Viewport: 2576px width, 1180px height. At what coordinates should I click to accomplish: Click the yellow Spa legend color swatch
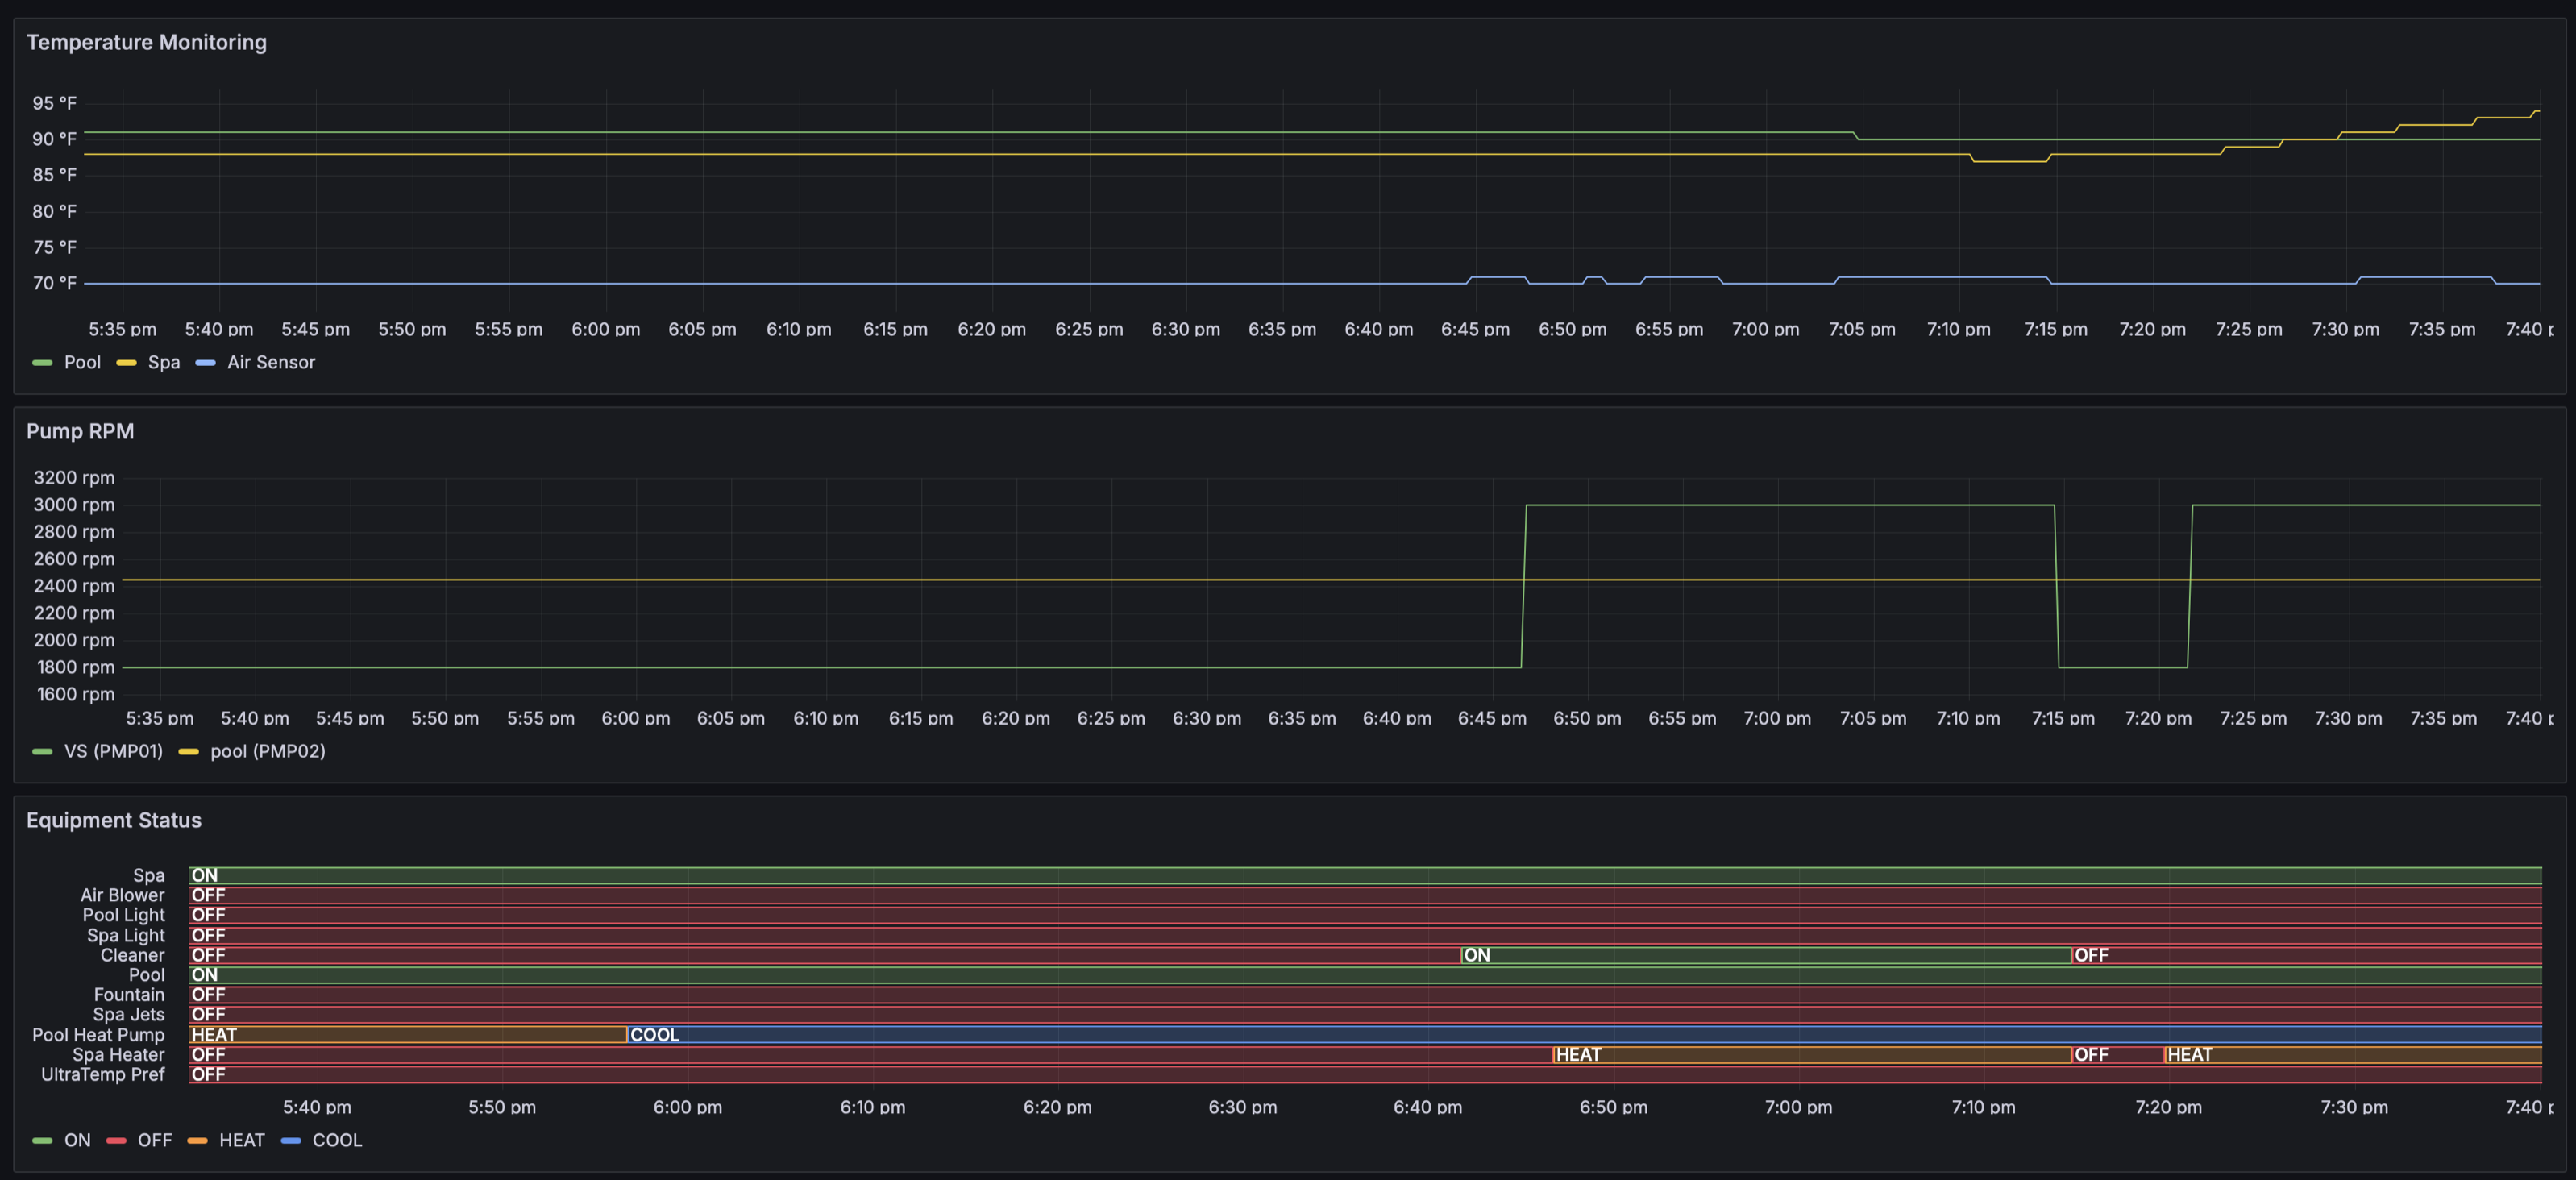(x=126, y=363)
